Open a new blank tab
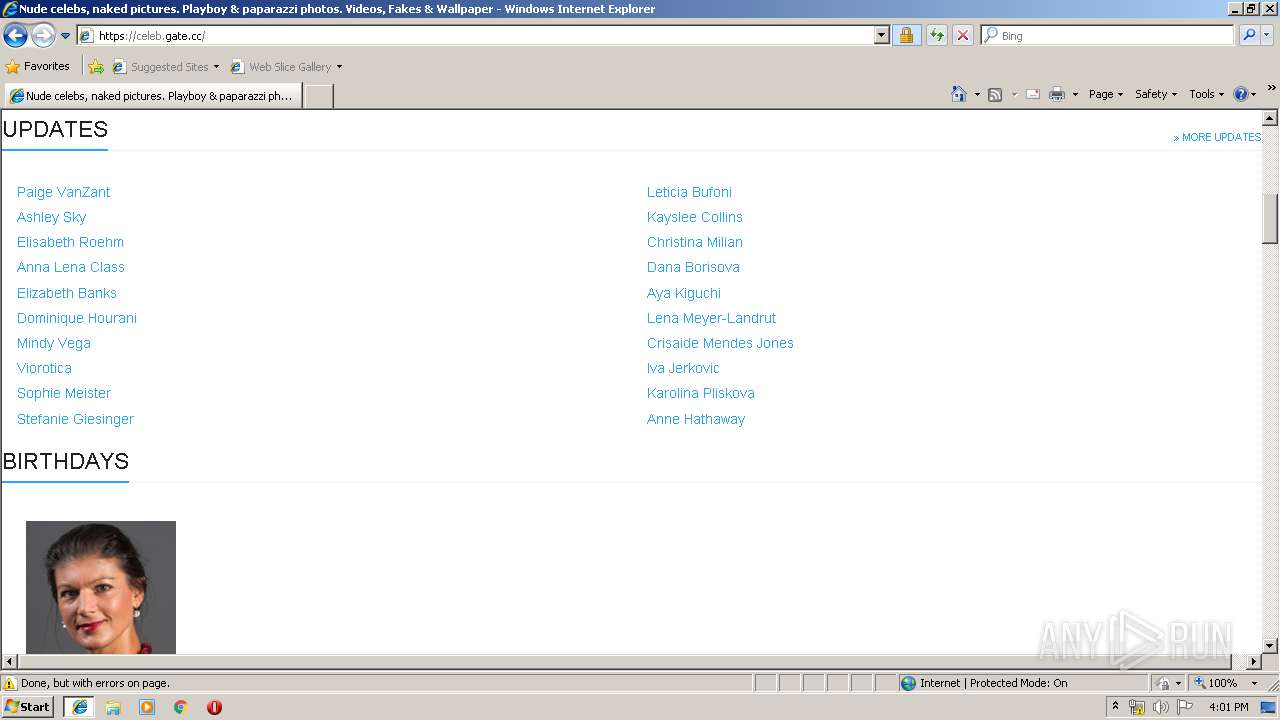Screen dimensions: 1280x720 (x=318, y=96)
